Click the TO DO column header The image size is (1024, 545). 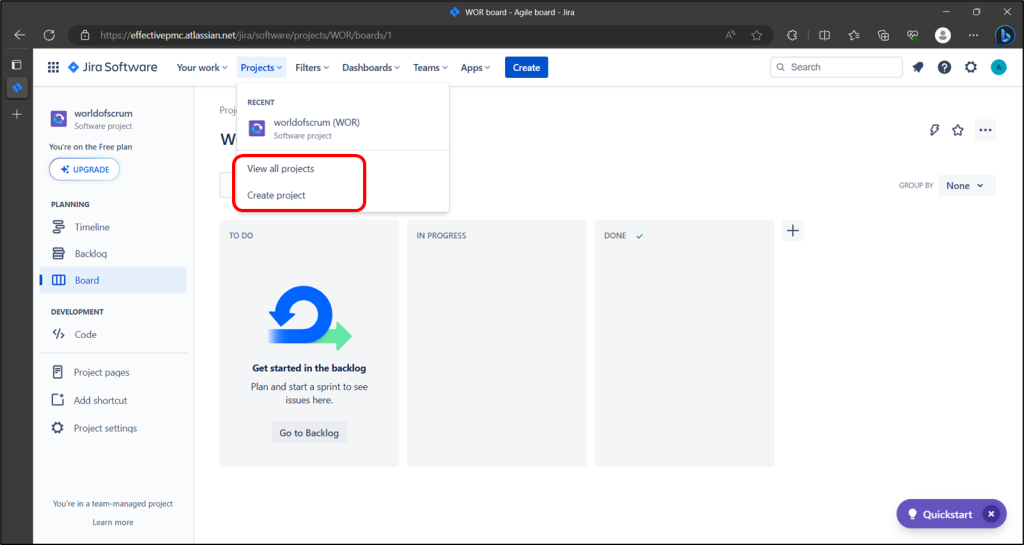241,236
